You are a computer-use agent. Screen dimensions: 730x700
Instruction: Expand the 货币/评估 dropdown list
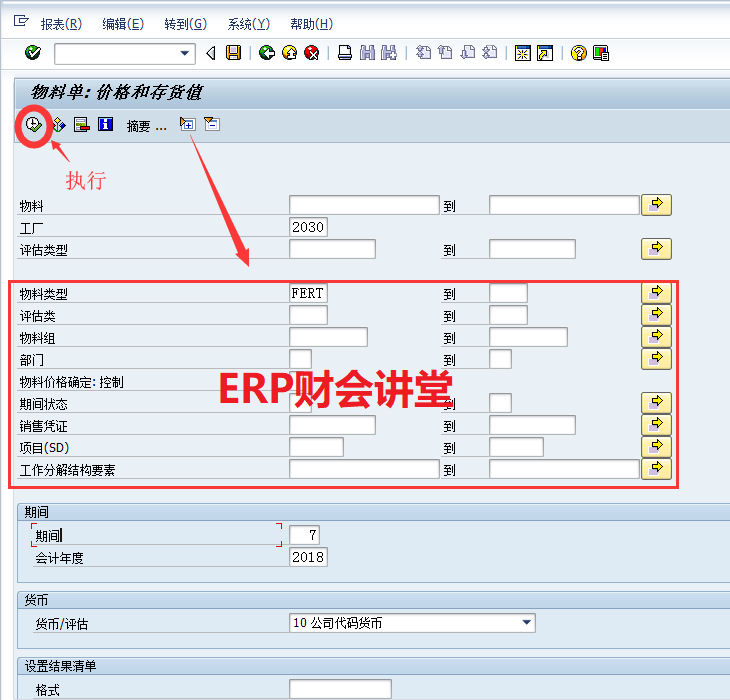click(x=526, y=623)
